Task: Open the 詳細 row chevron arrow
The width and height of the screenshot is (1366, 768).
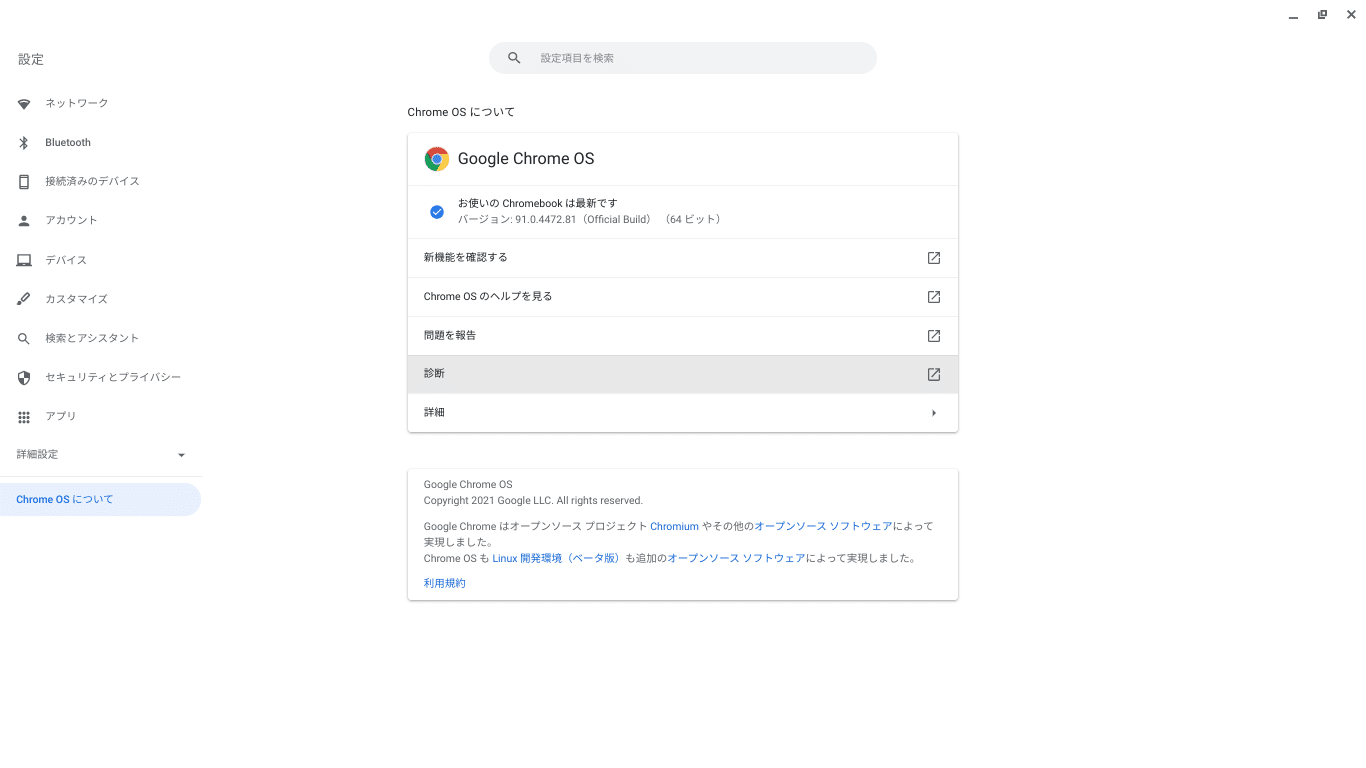Action: pyautogui.click(x=934, y=413)
